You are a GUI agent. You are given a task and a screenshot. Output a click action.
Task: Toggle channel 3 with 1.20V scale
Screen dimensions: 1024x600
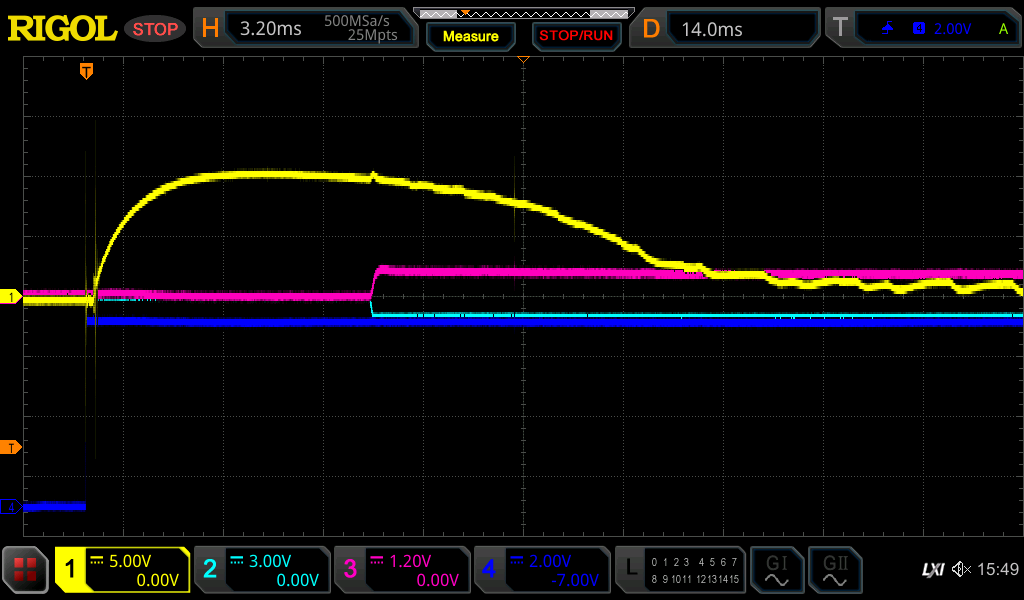(x=401, y=570)
